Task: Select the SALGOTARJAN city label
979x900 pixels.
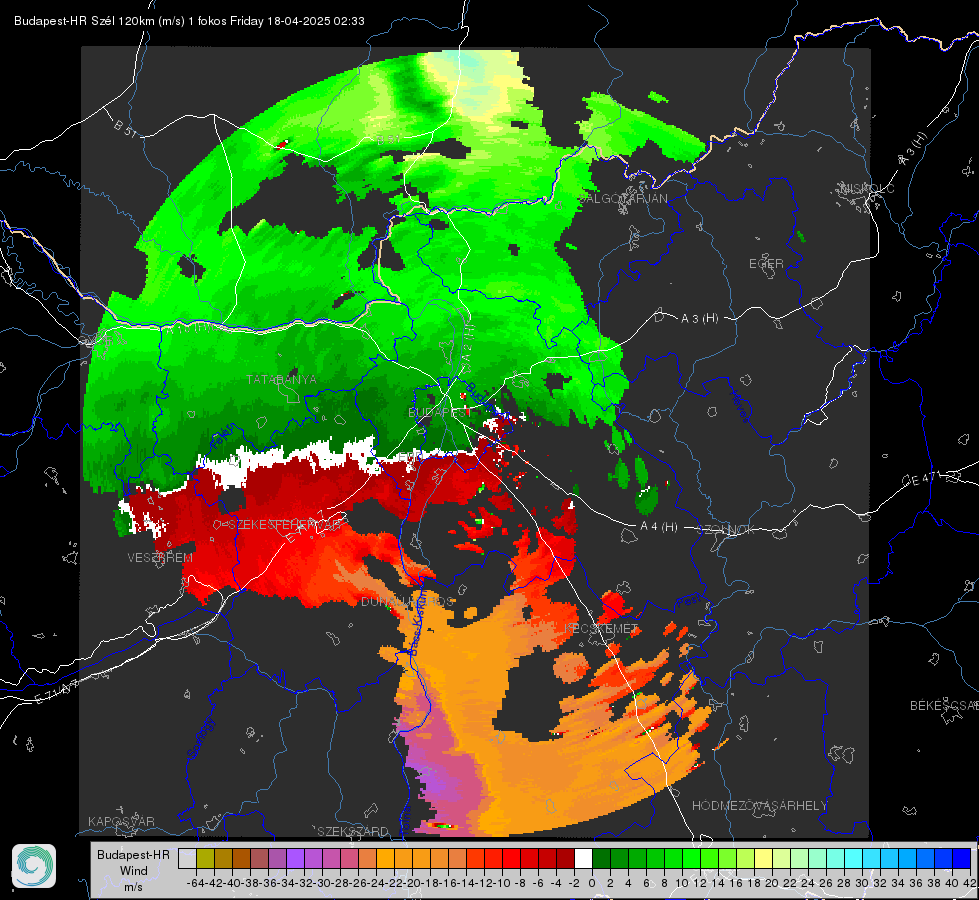Action: [623, 199]
